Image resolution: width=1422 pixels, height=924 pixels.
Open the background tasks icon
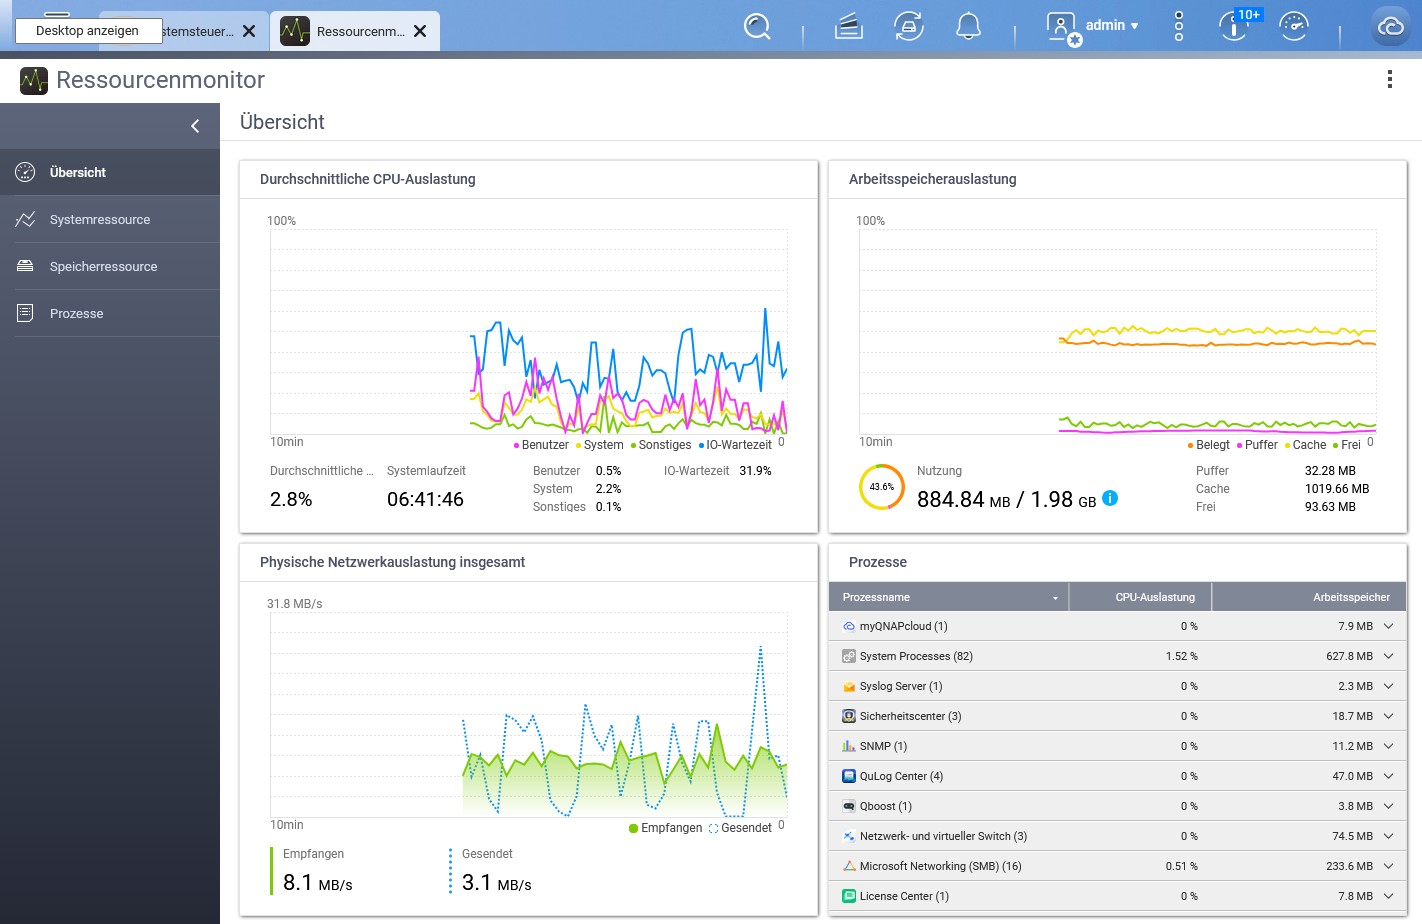click(848, 27)
